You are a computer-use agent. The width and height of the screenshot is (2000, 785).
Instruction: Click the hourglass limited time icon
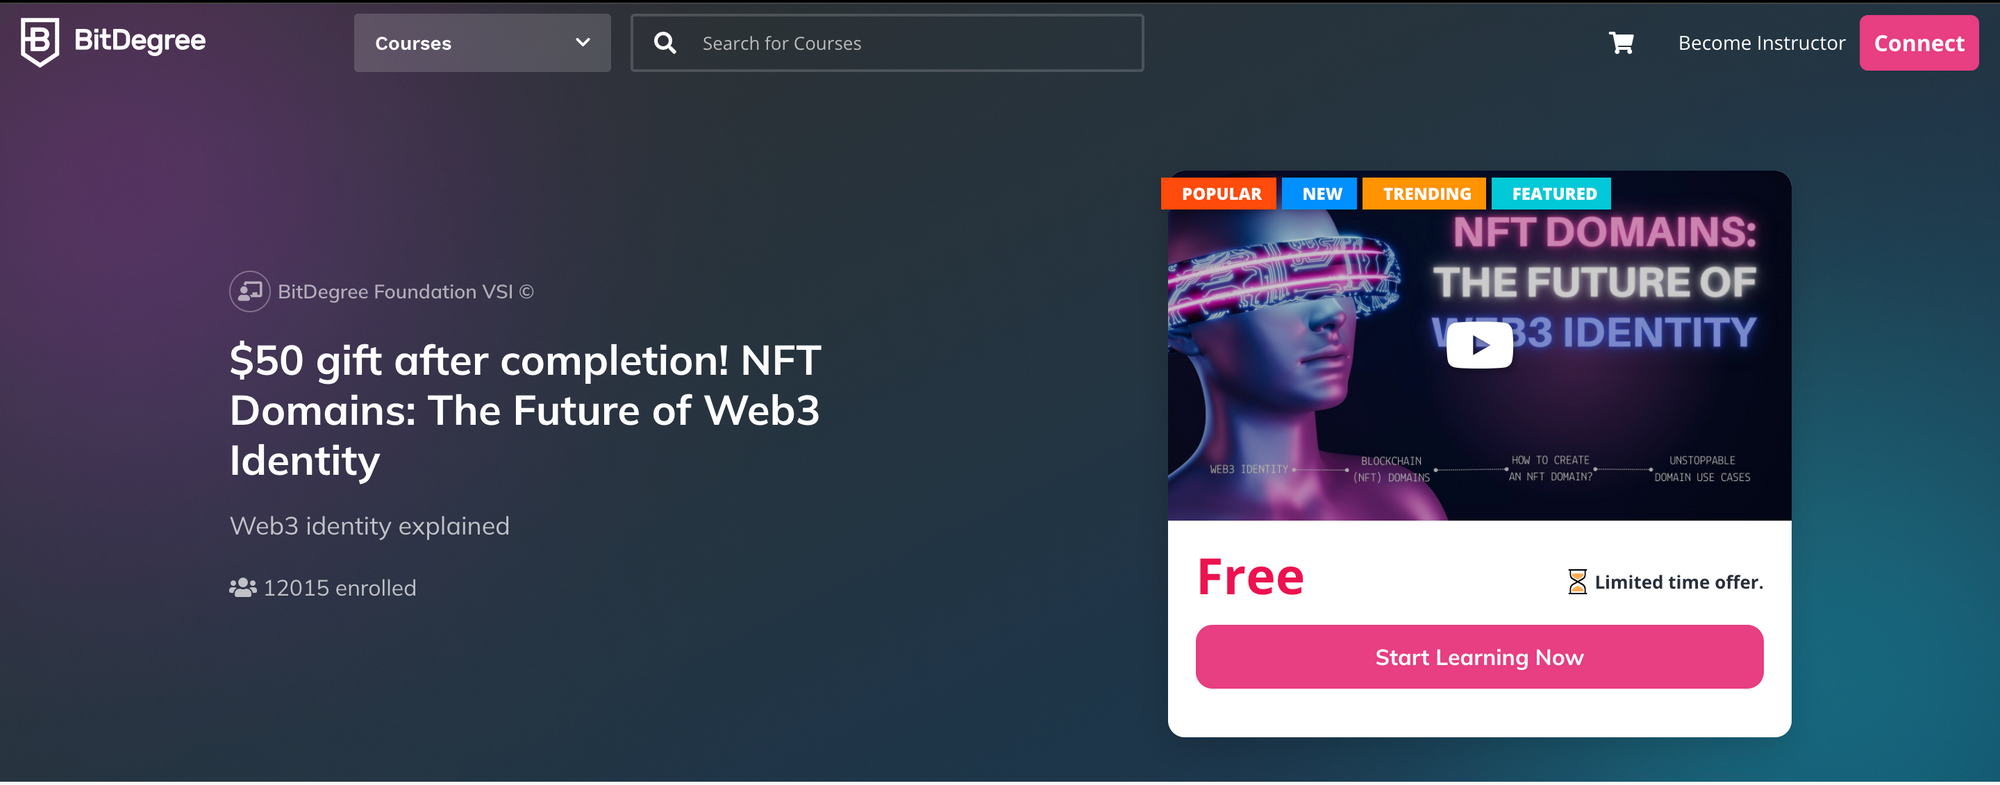tap(1577, 582)
